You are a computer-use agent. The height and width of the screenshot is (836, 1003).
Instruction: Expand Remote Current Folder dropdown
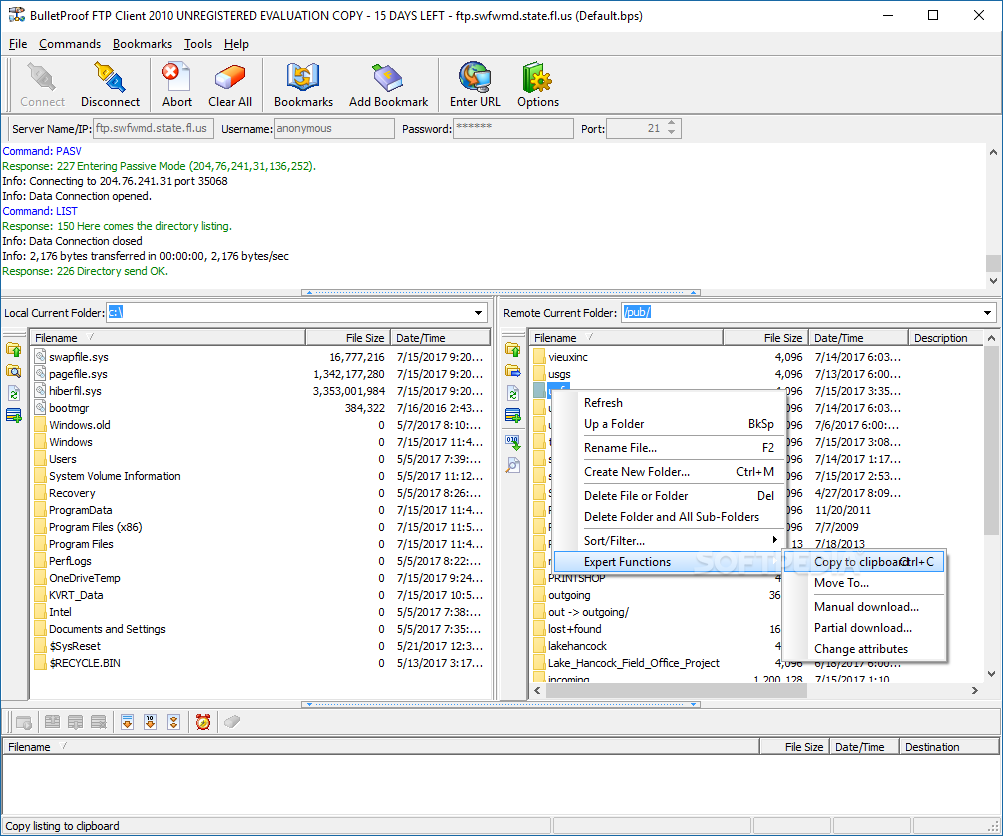[988, 313]
